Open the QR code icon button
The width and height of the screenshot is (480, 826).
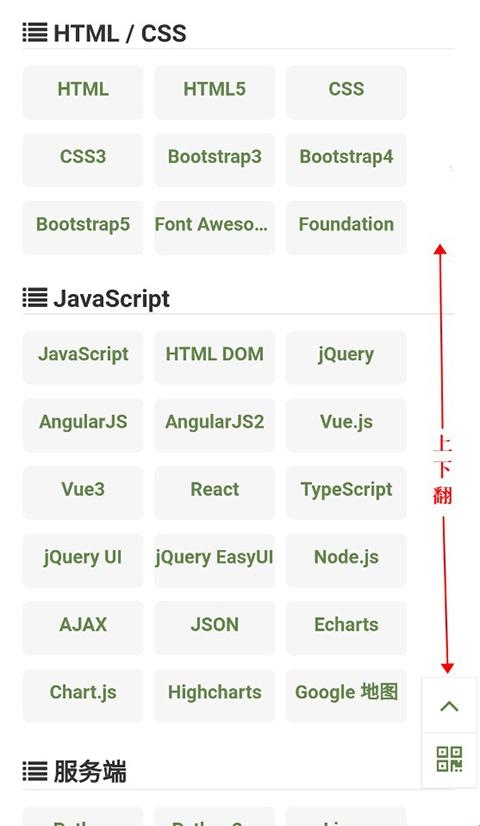click(449, 760)
